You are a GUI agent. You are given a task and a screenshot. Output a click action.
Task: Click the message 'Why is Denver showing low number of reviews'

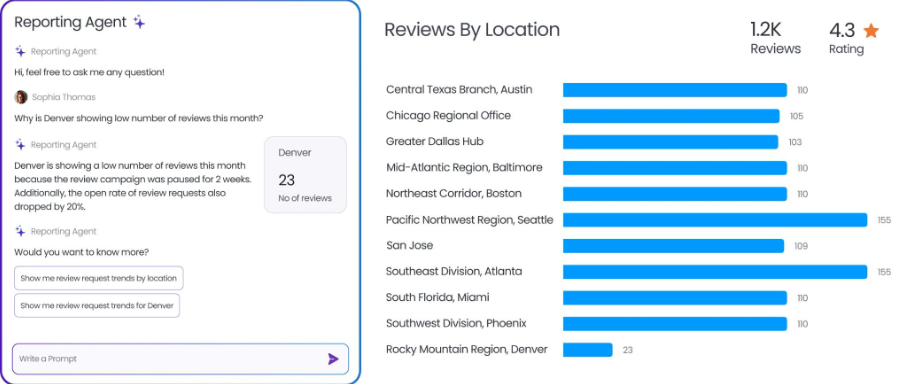139,118
